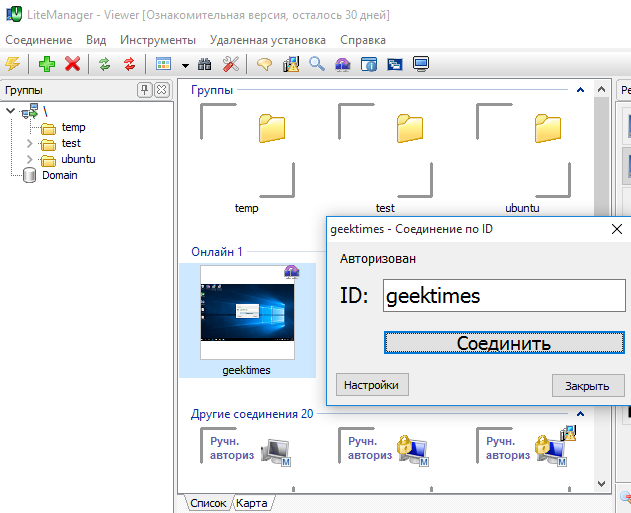Click the Connect by ID toolbar icon
The image size is (631, 513).
pos(342,64)
